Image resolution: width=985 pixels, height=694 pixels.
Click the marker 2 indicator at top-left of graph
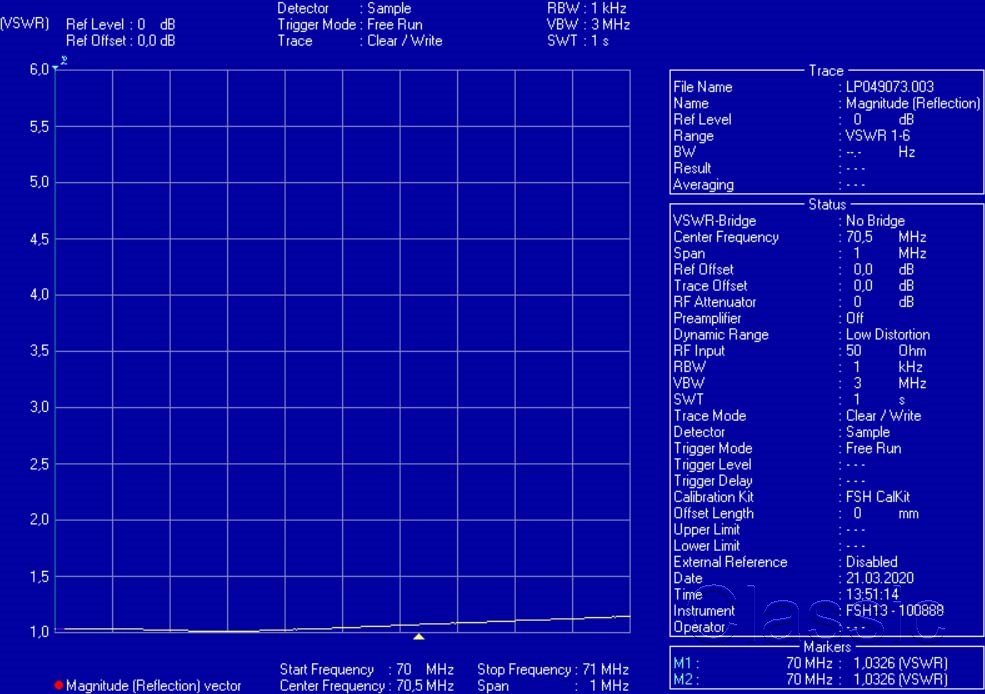(x=61, y=62)
